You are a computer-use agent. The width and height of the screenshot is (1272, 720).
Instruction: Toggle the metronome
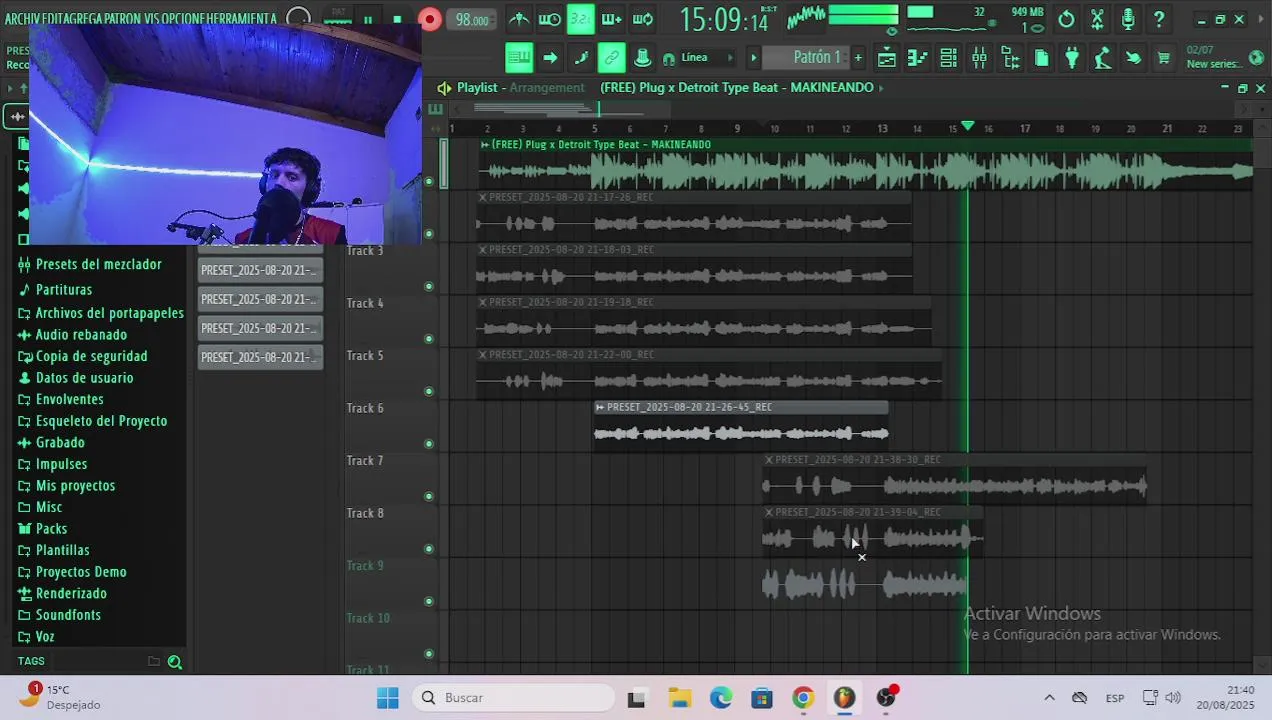point(518,19)
